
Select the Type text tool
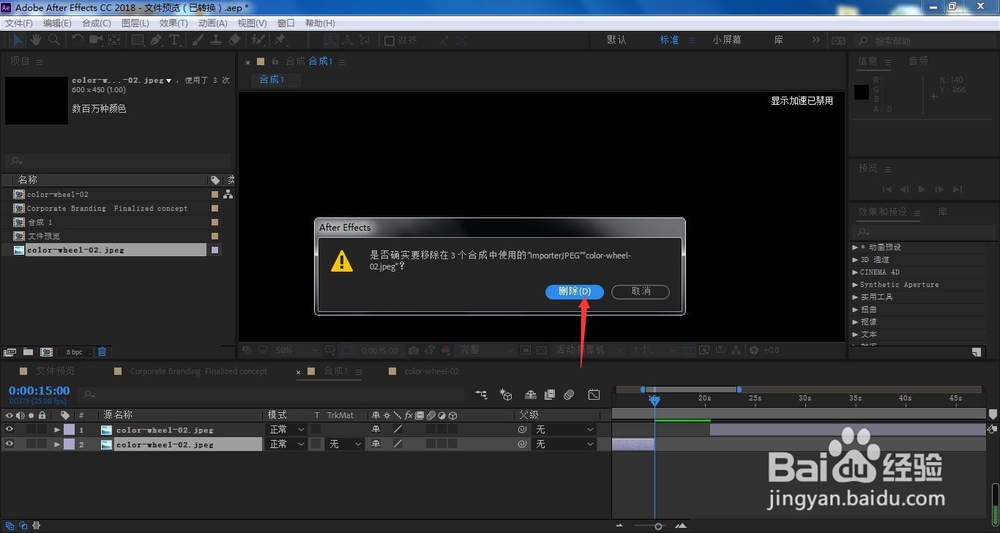173,40
